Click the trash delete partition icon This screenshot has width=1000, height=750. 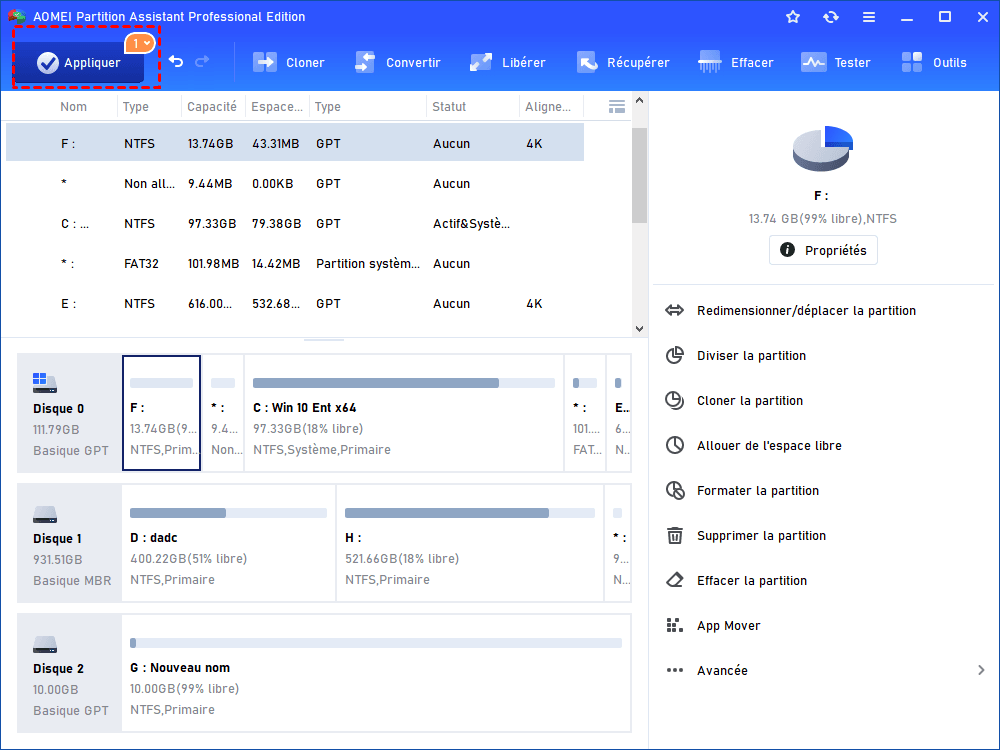coord(675,536)
